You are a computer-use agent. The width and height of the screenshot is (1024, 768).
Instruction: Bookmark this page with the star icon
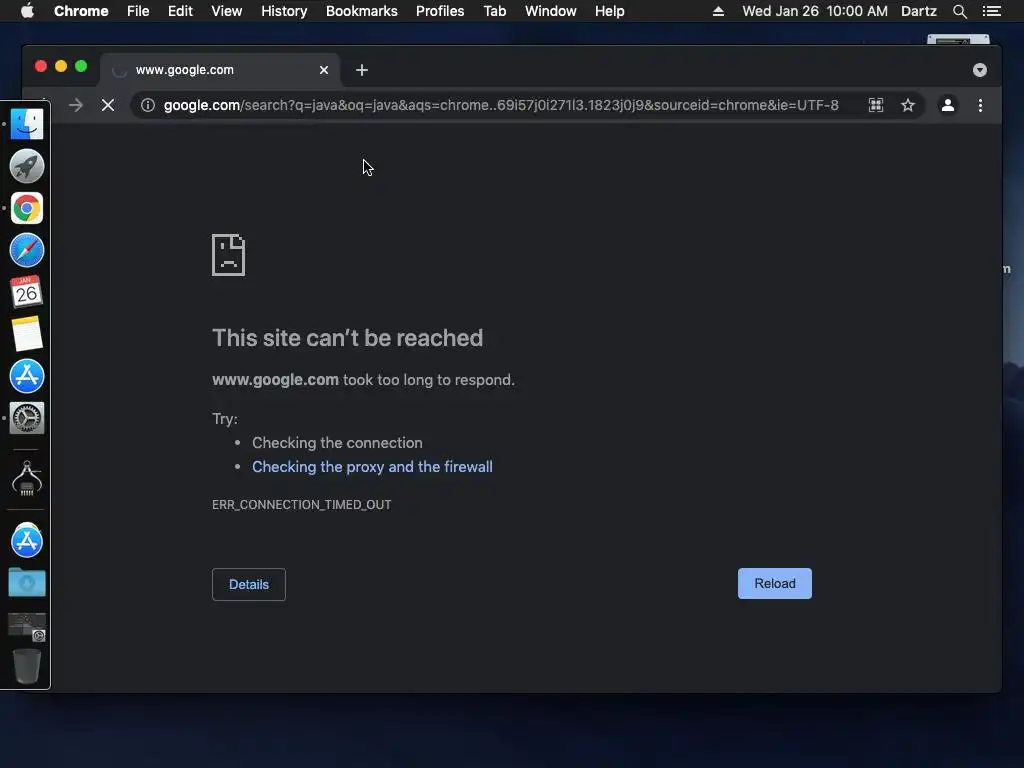(x=908, y=105)
